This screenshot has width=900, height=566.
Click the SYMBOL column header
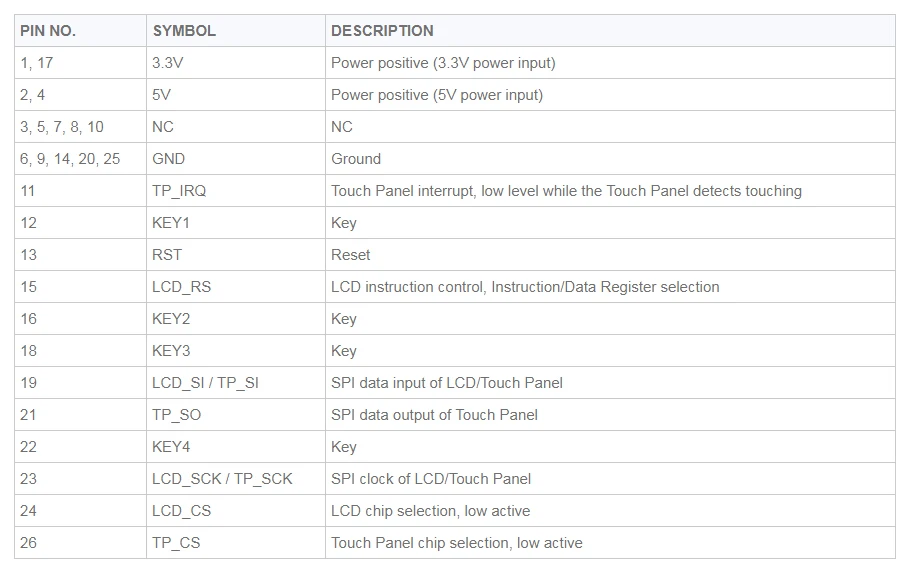(236, 30)
